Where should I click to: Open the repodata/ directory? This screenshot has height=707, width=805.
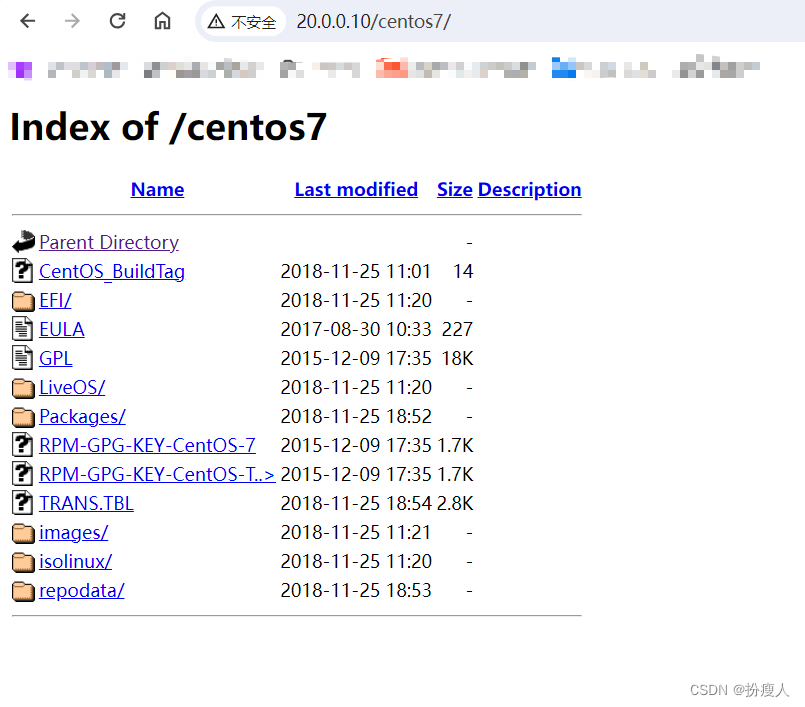click(x=82, y=590)
